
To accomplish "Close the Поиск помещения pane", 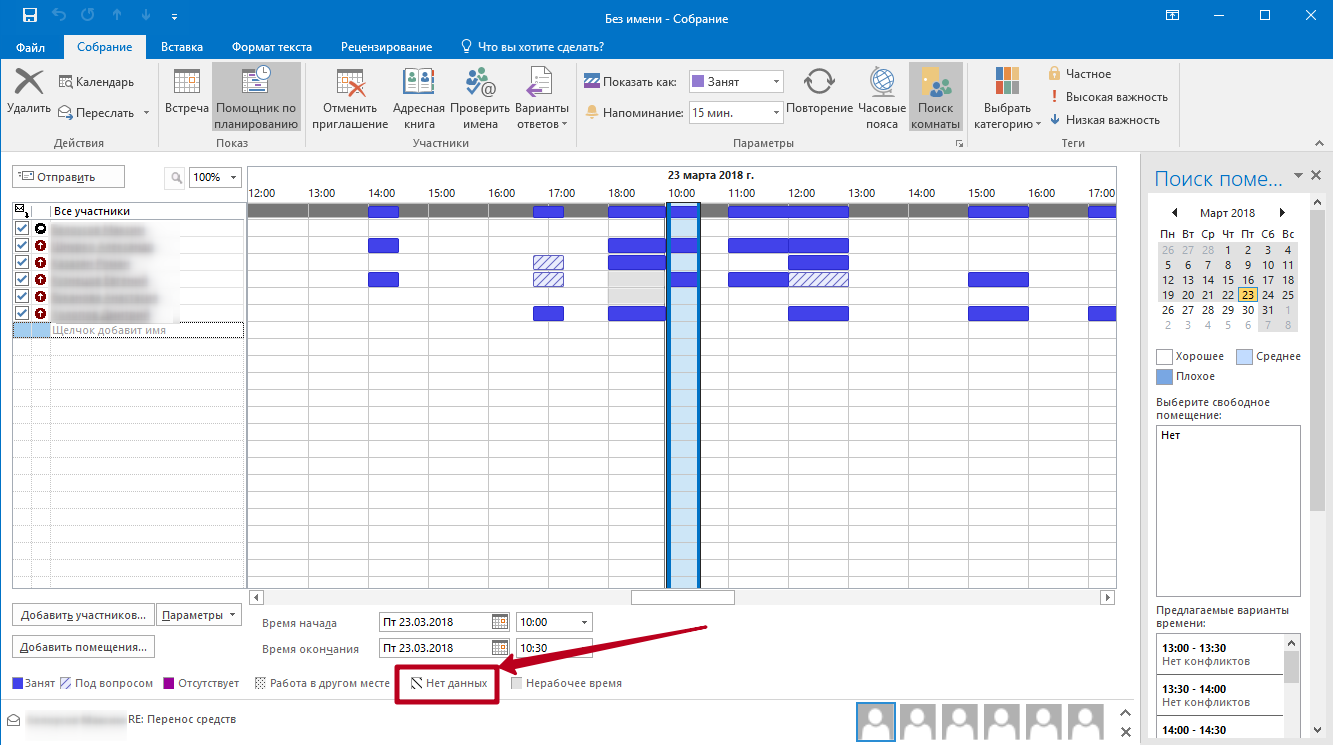I will (x=1315, y=176).
